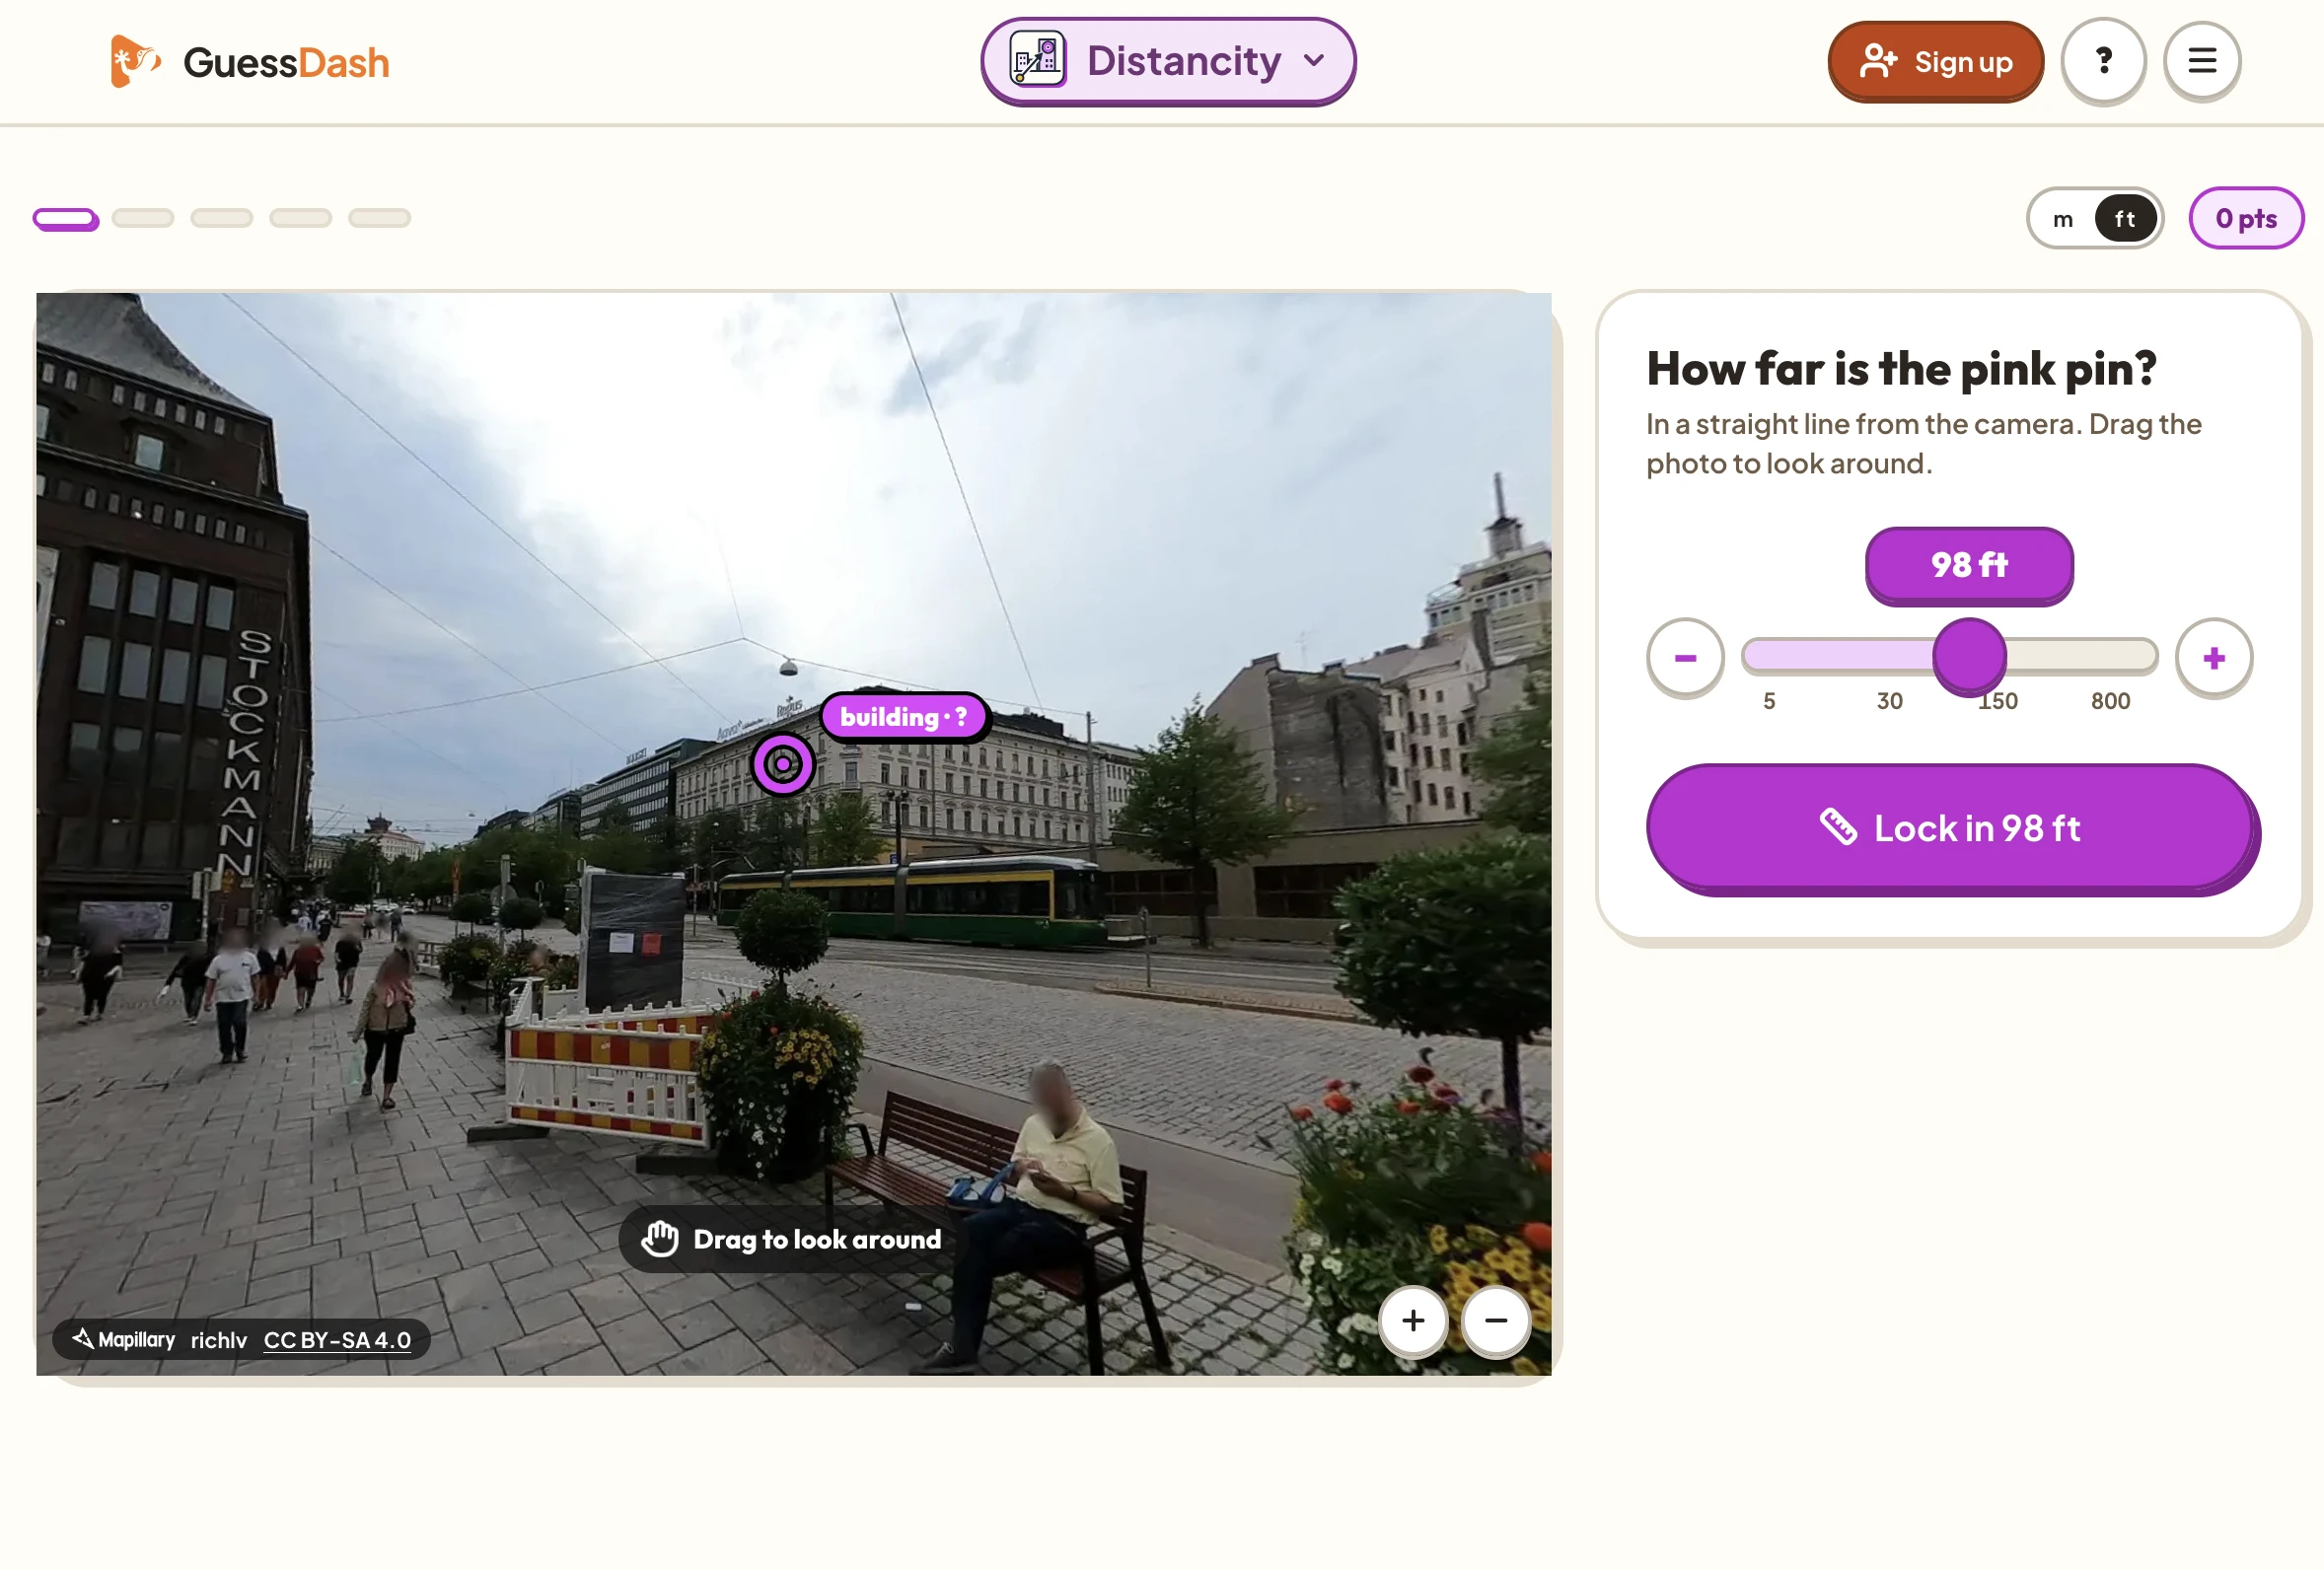
Task: Open the help question mark button
Action: click(2103, 61)
